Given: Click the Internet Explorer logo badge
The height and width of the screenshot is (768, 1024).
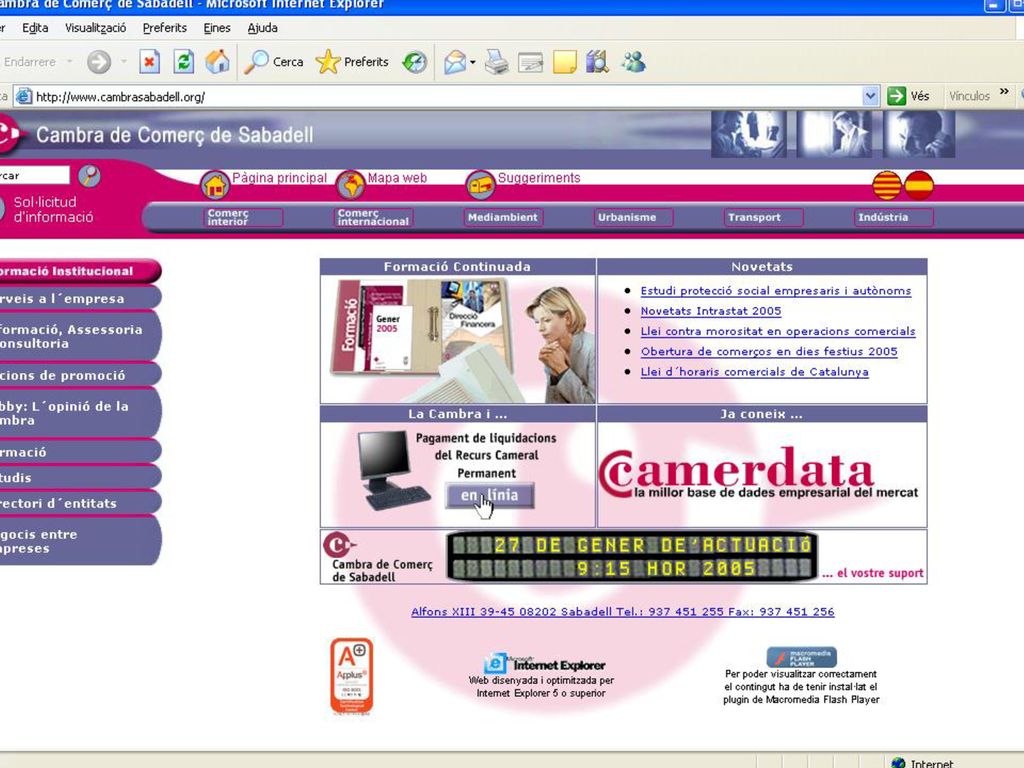Looking at the screenshot, I should (x=545, y=663).
